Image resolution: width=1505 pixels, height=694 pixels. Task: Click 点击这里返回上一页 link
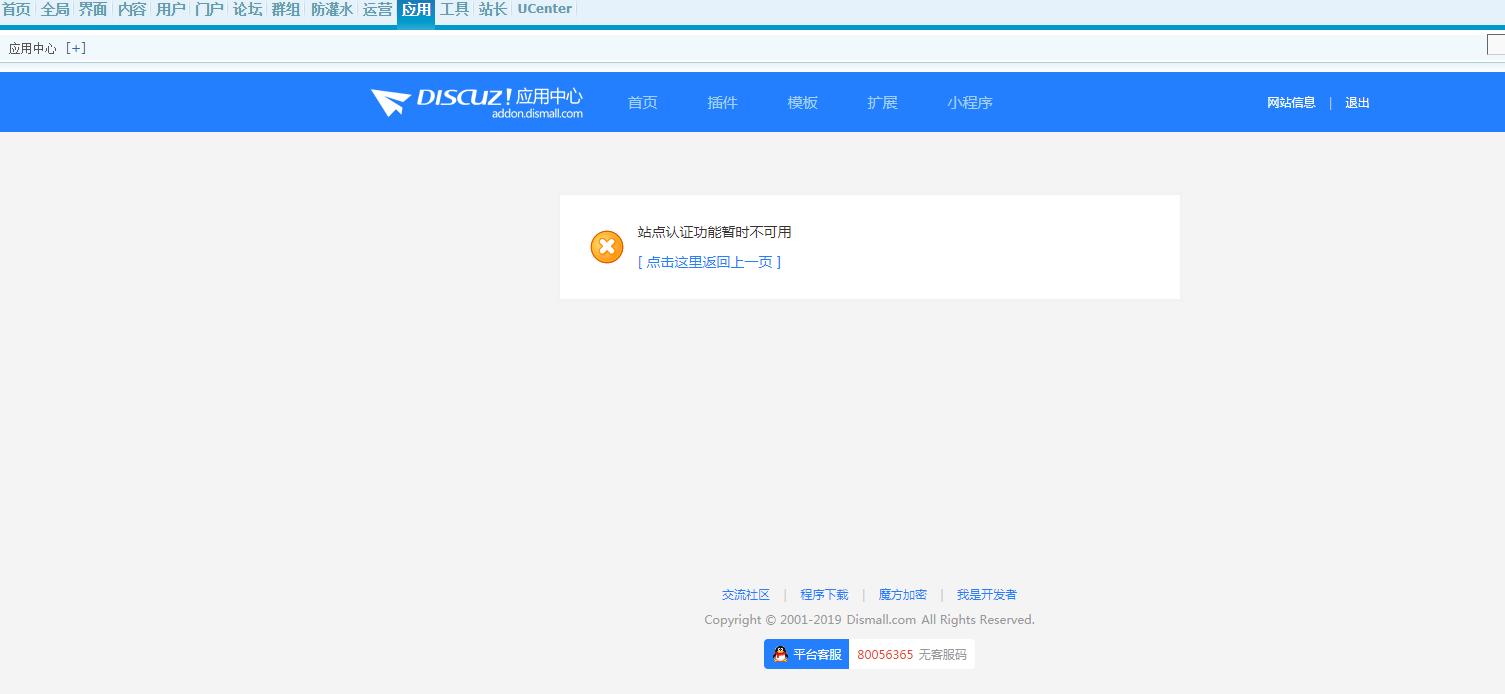(709, 262)
